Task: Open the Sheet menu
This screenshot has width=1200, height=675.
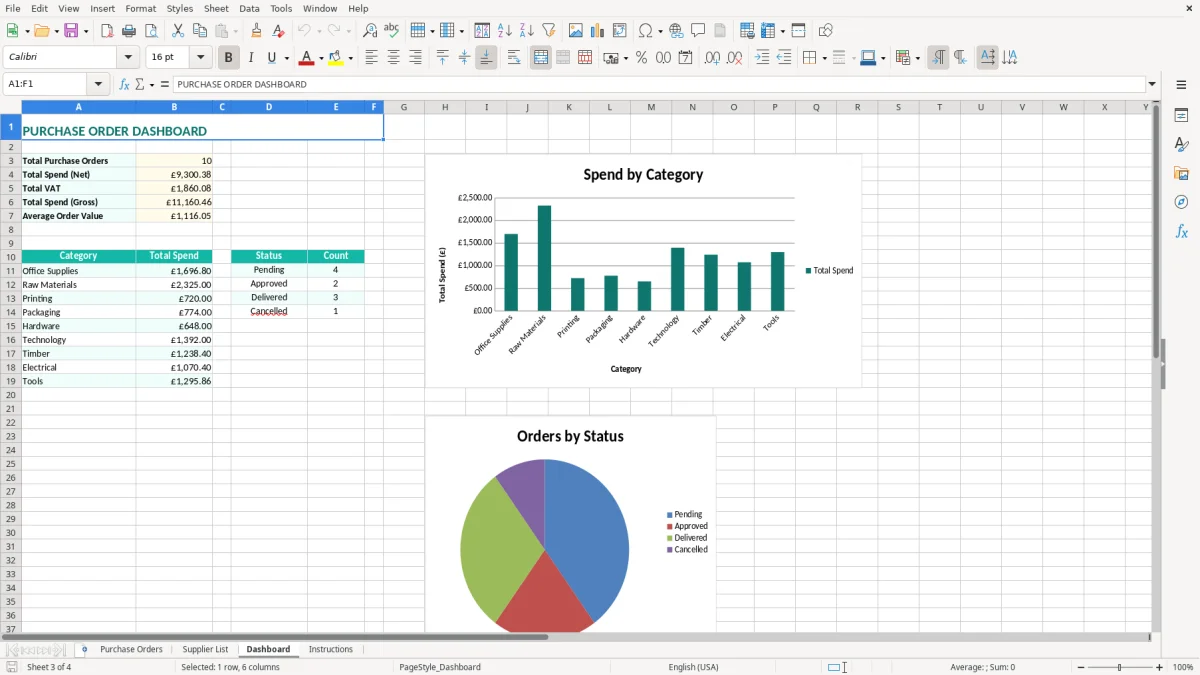Action: coord(216,8)
